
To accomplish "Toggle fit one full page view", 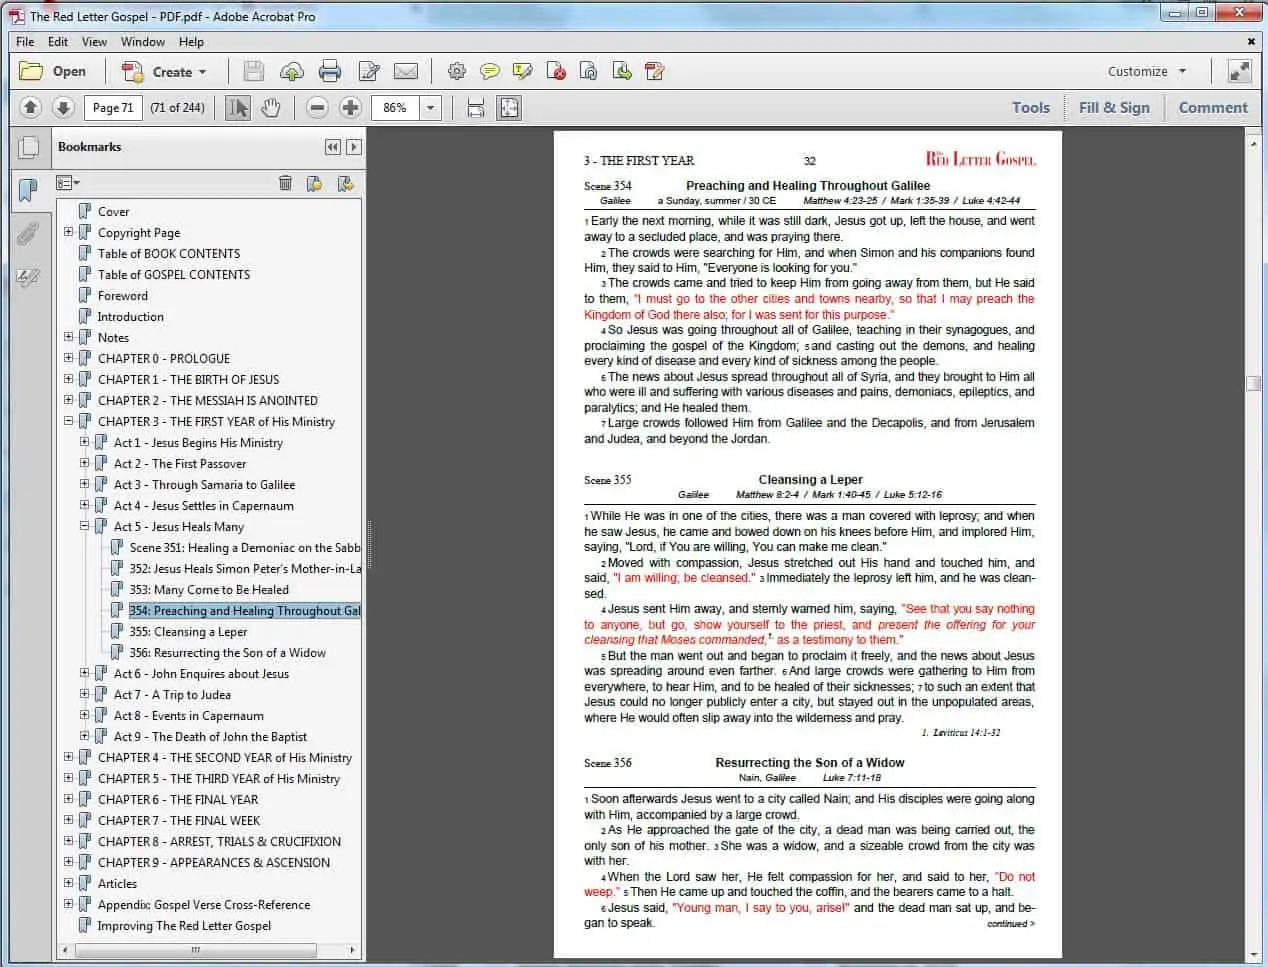I will click(x=509, y=107).
